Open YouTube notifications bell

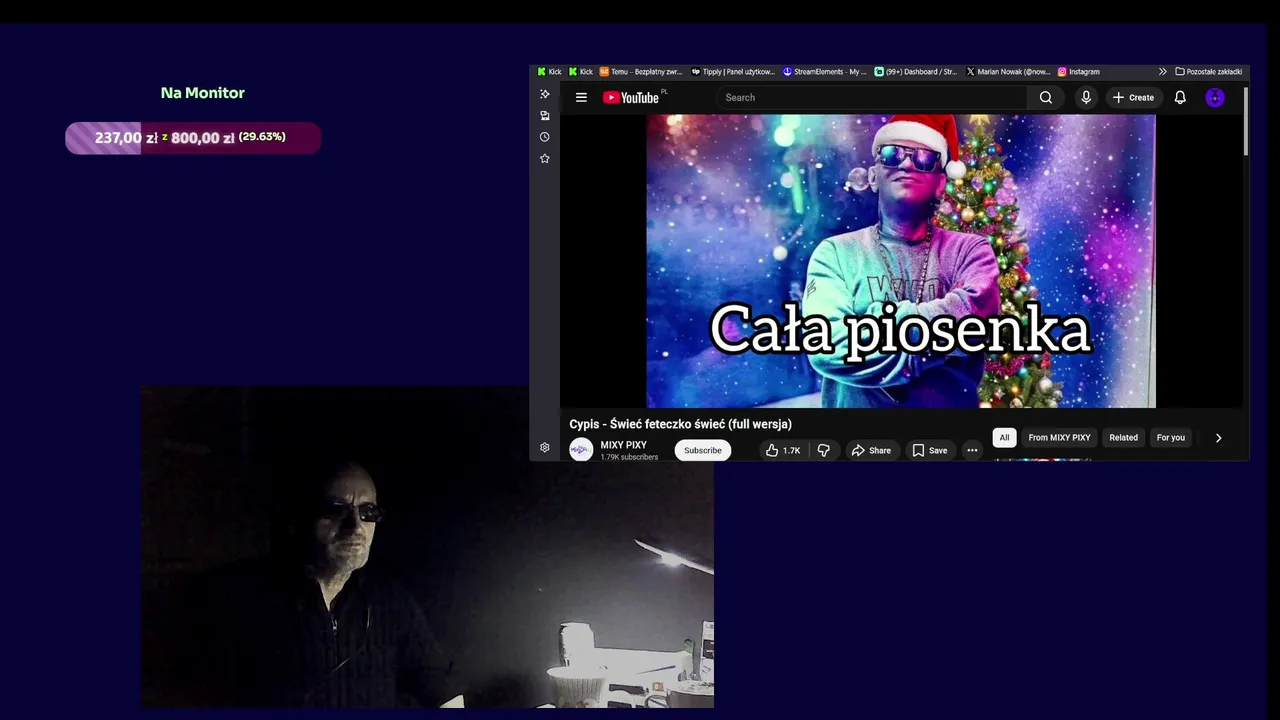pos(1180,97)
